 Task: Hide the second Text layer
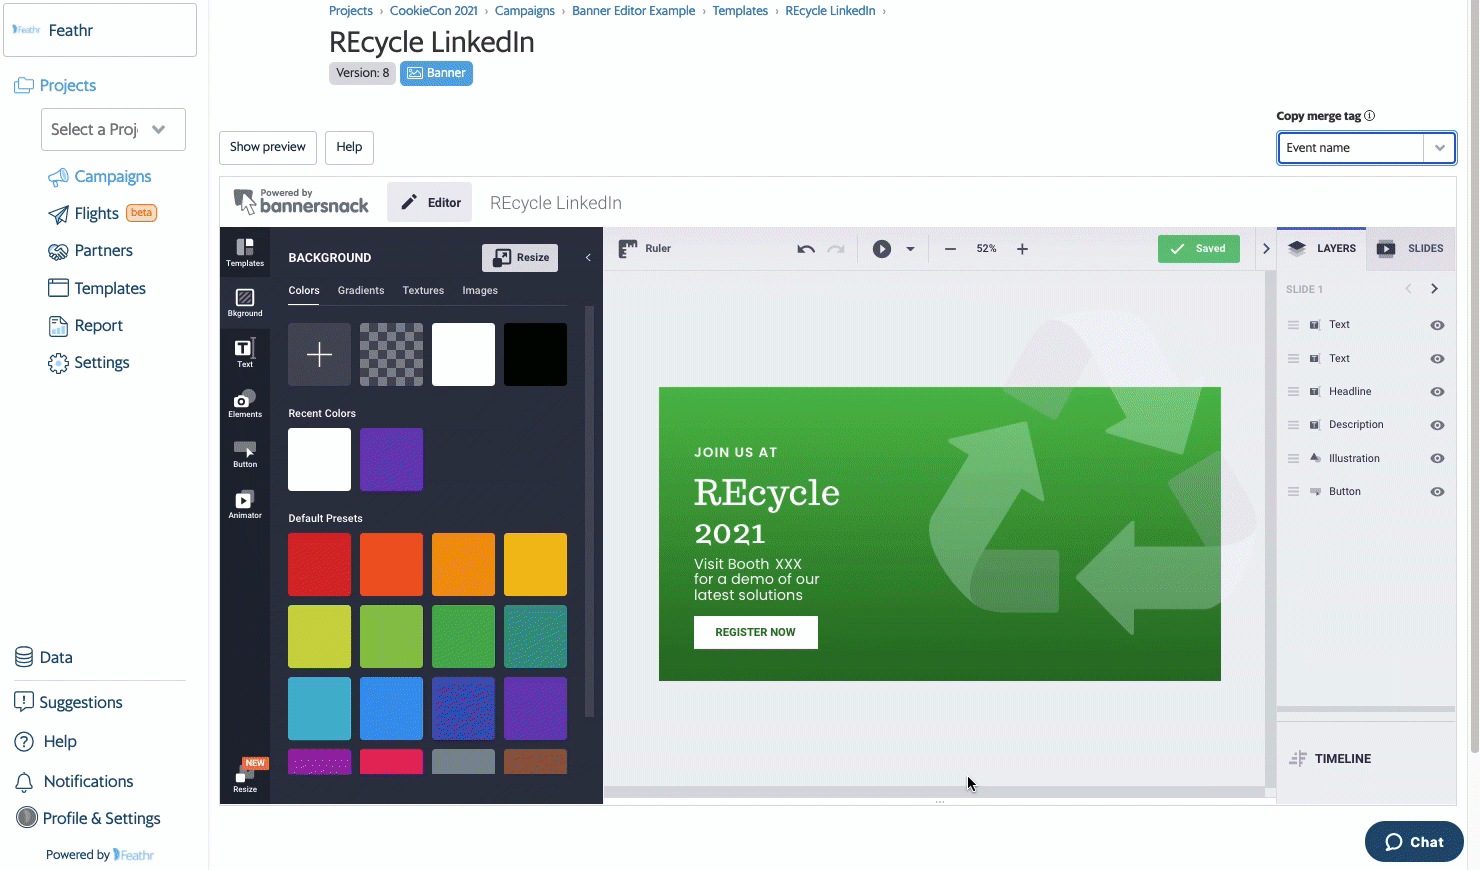click(1437, 359)
